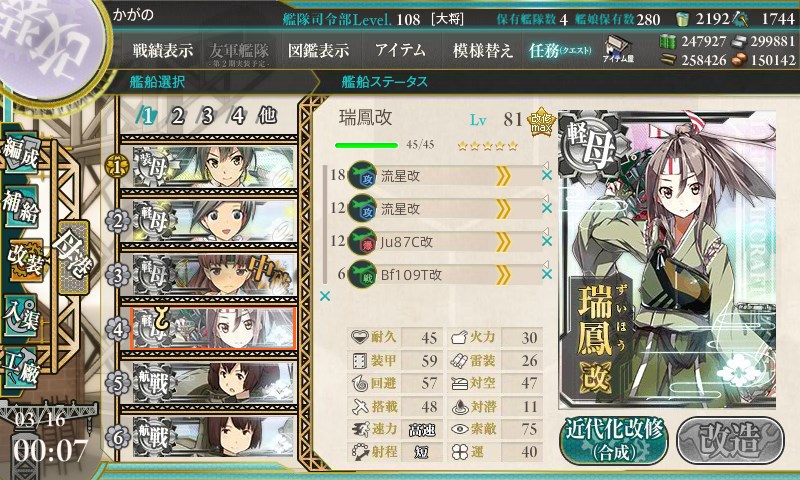Viewport: 800px width, 480px height.
Task: Open the 補給 resupply sidebar icon
Action: (x=22, y=206)
